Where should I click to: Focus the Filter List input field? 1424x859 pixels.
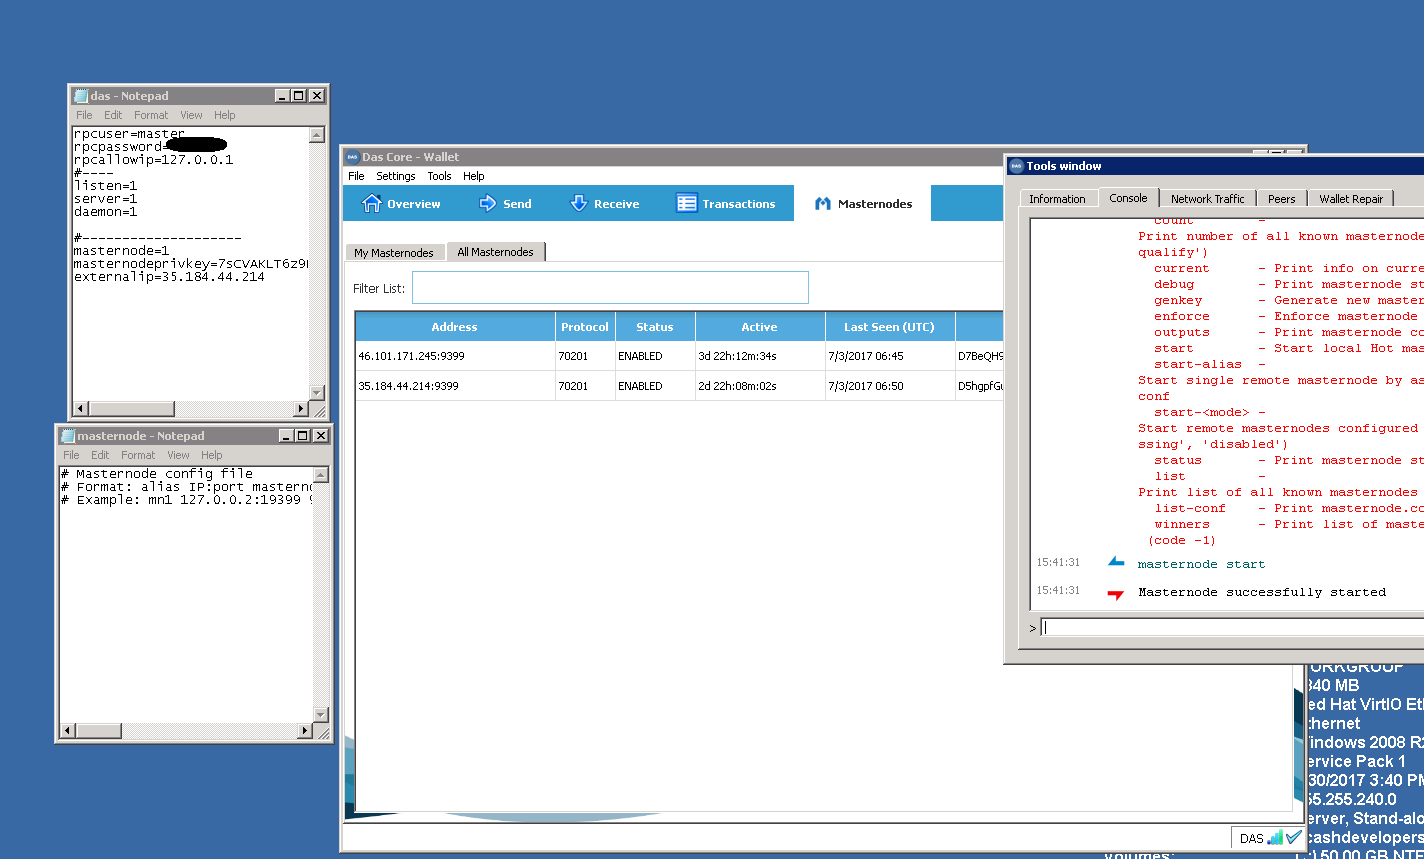point(610,288)
